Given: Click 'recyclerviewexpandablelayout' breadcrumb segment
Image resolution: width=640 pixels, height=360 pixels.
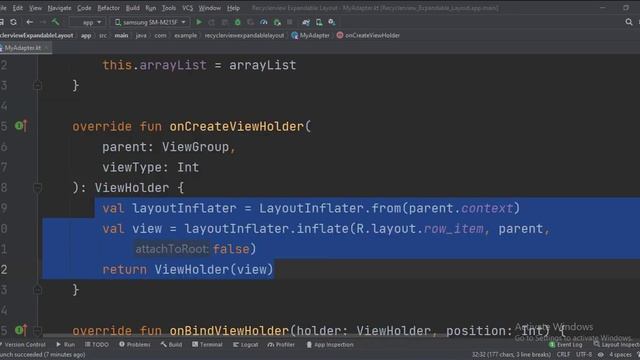Looking at the screenshot, I should click(x=244, y=36).
